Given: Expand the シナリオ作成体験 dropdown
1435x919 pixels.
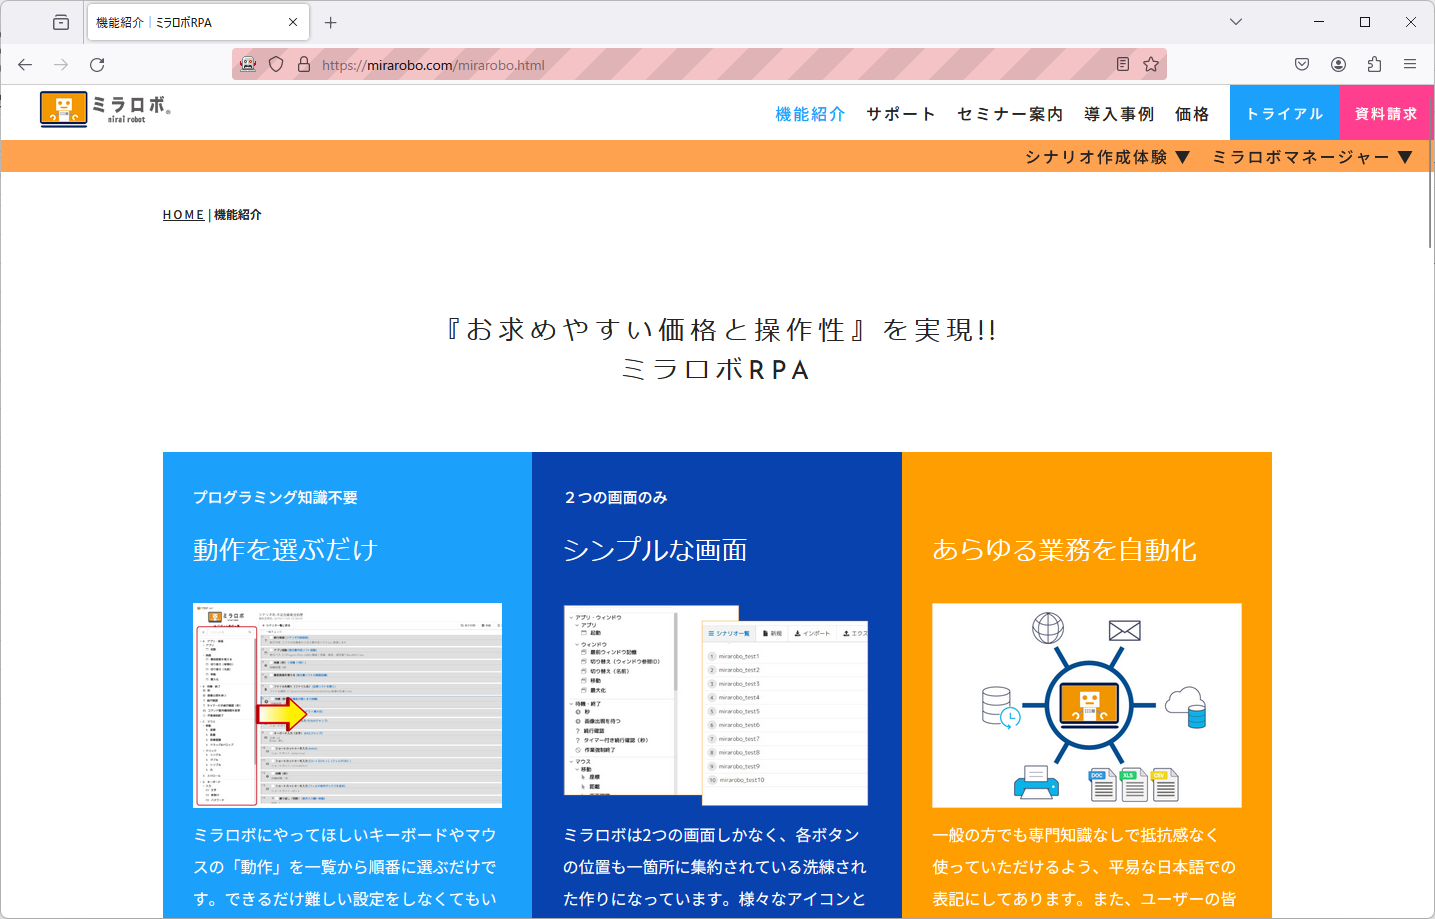Looking at the screenshot, I should click(1108, 157).
